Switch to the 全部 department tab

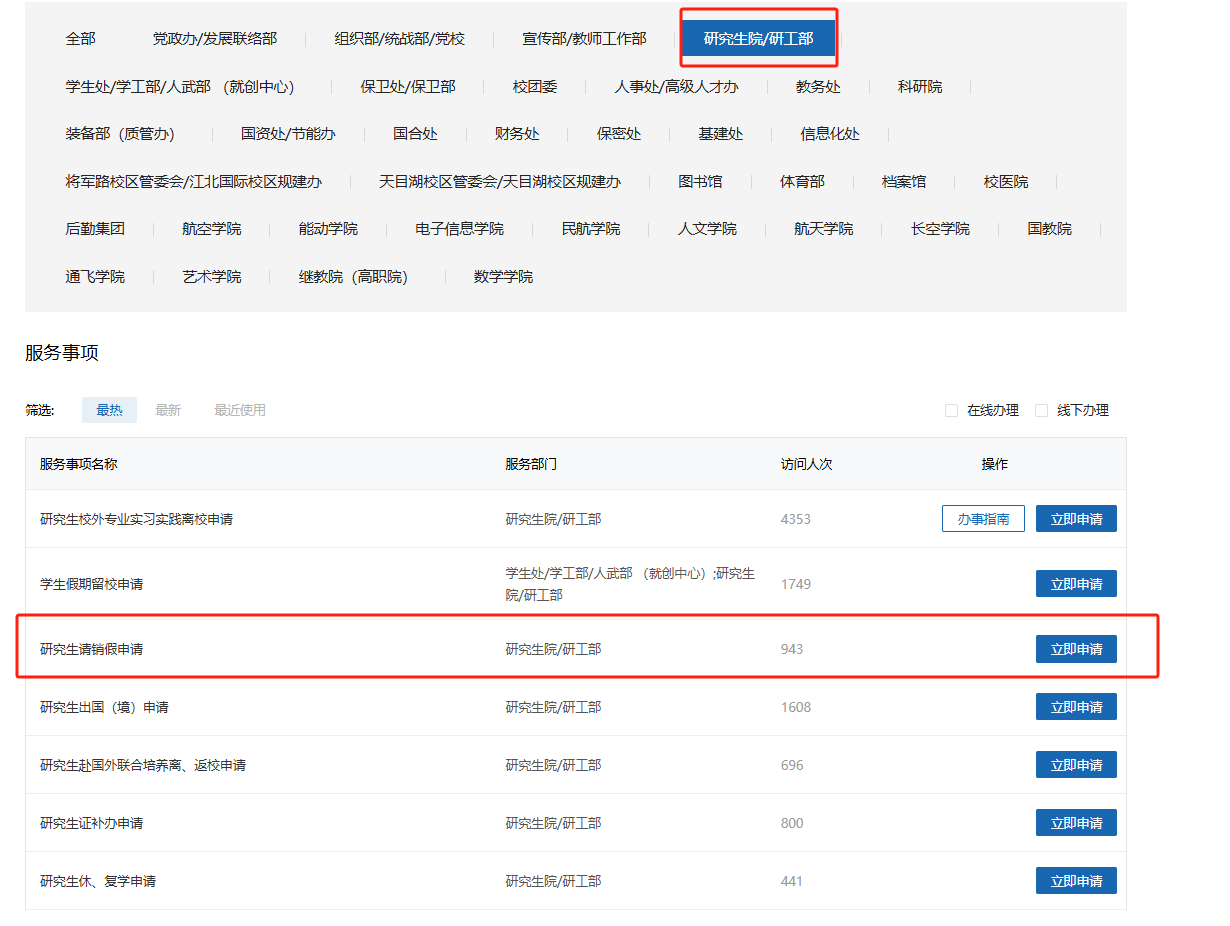(x=80, y=39)
